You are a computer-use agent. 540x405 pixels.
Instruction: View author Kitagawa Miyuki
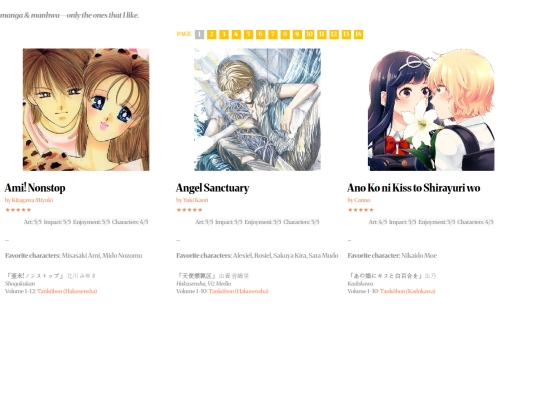(x=32, y=200)
